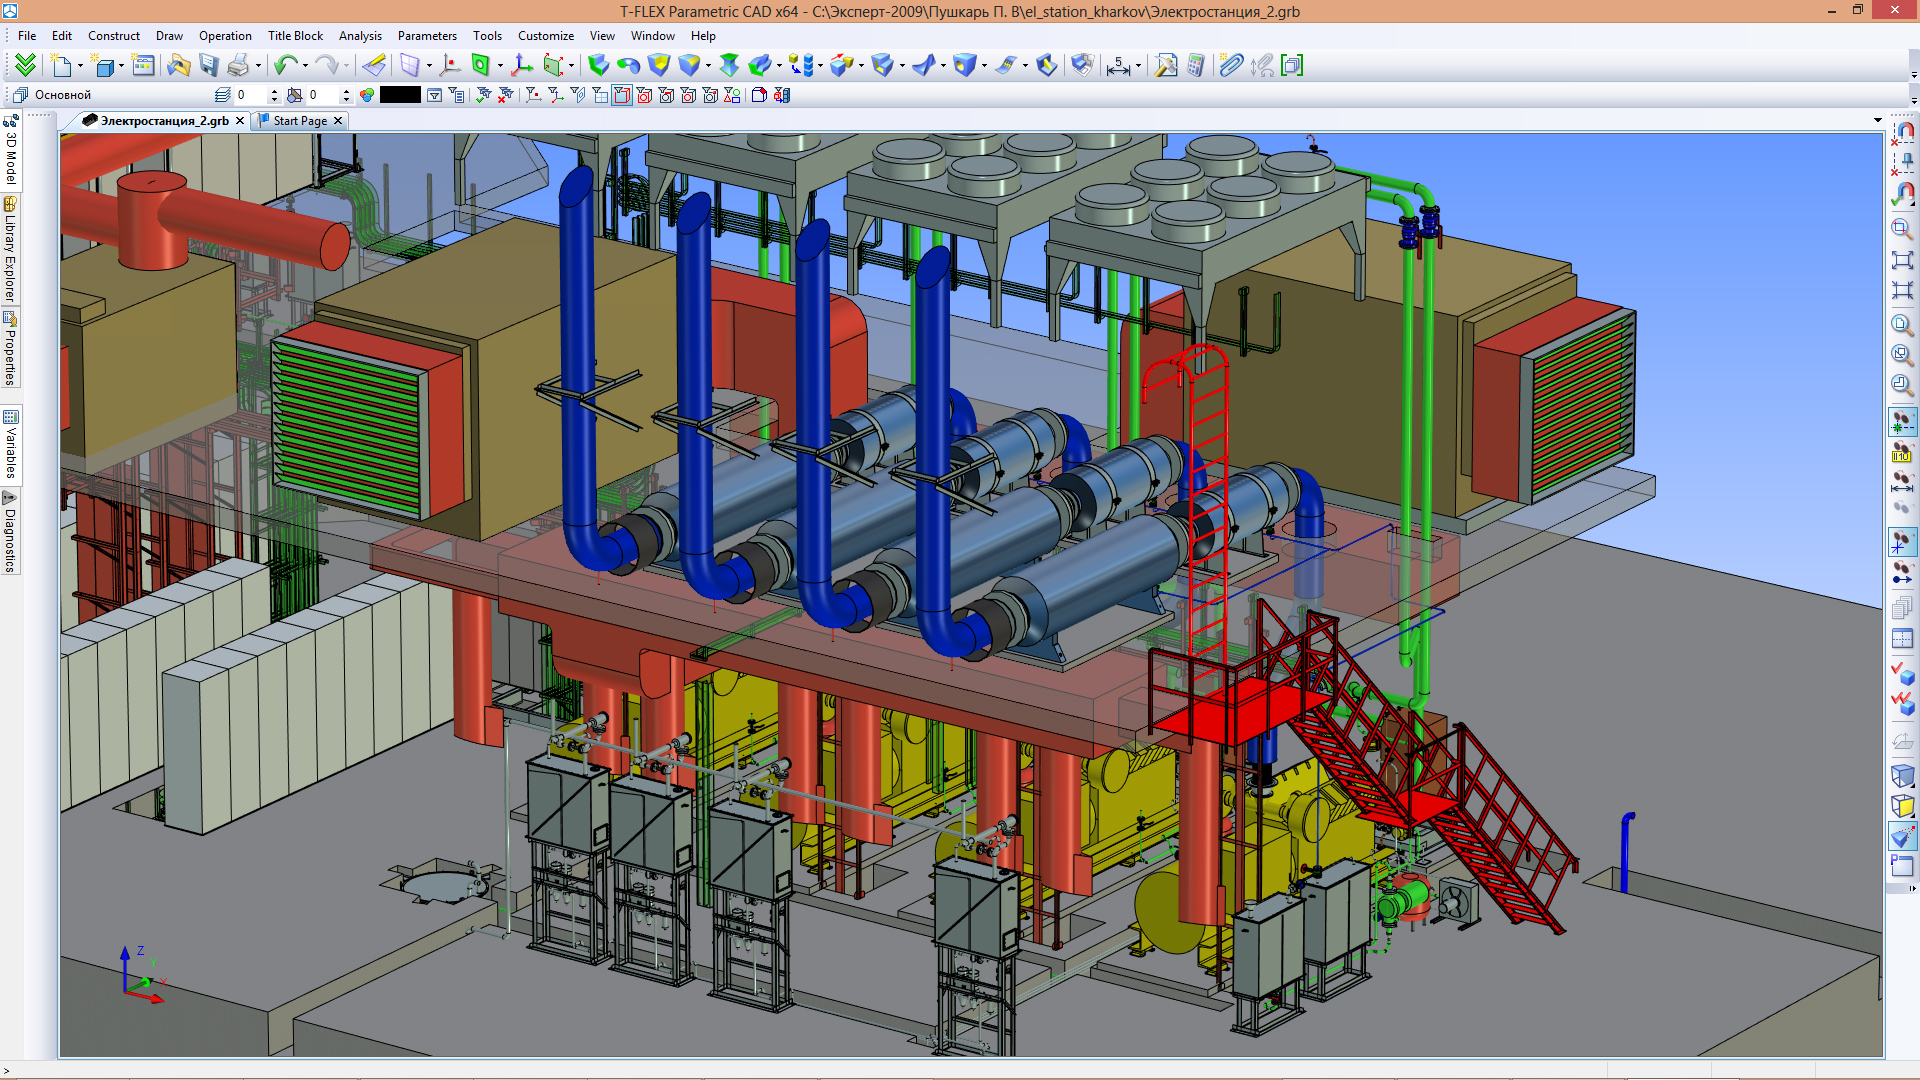
Task: Open the Analysis menu
Action: 360,36
